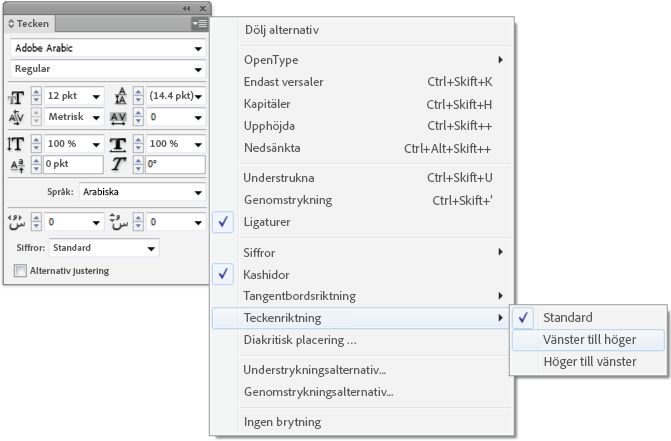Click the vertical scale icon
The height and width of the screenshot is (441, 671).
16,144
